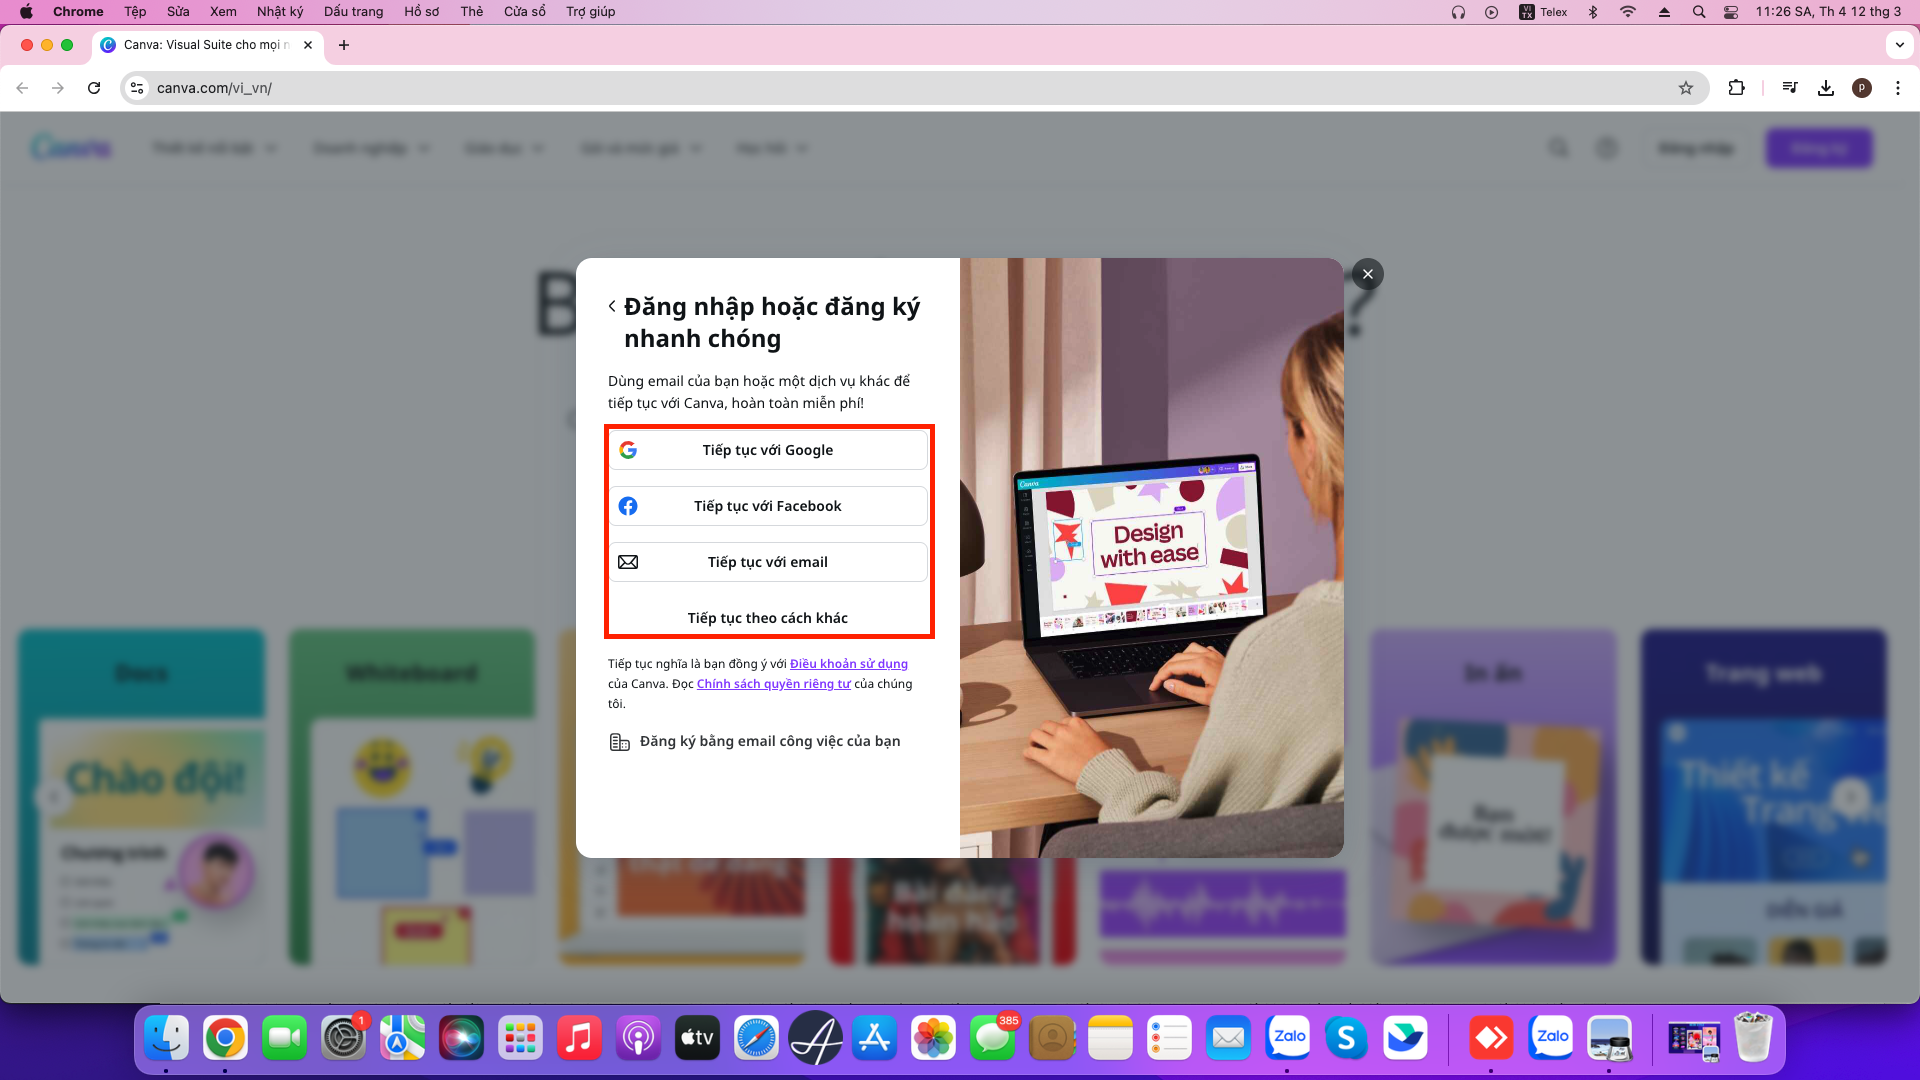This screenshot has width=1920, height=1080.
Task: Open Podcasts from the Dock
Action: [638, 1039]
